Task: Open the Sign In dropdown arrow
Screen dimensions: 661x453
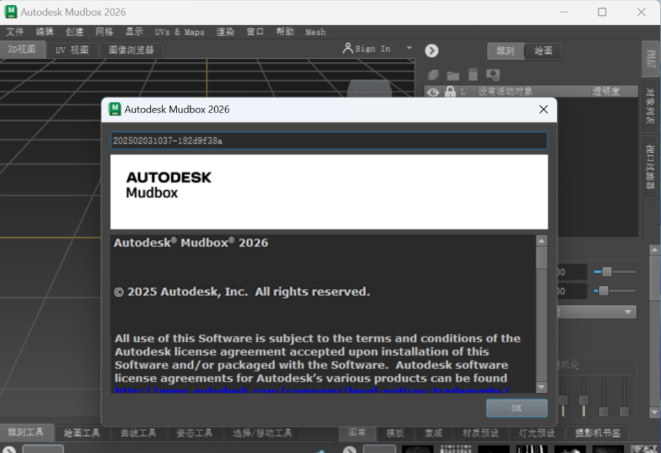Action: coord(409,48)
